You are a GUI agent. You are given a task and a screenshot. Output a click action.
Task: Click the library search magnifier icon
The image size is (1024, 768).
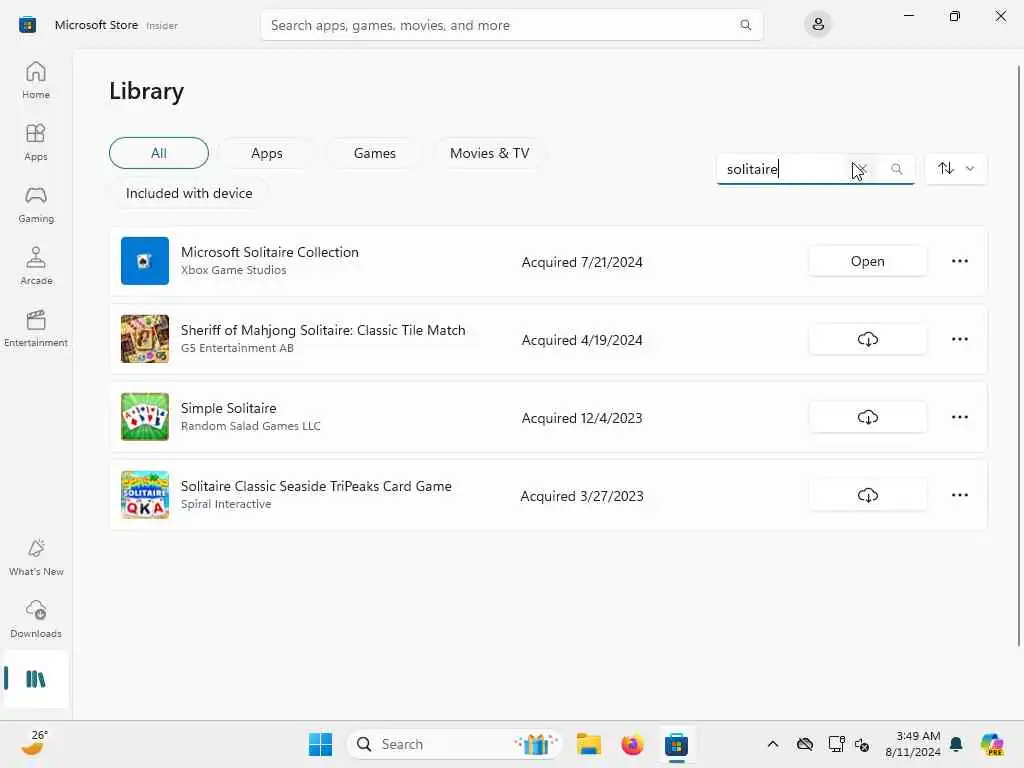(x=897, y=169)
